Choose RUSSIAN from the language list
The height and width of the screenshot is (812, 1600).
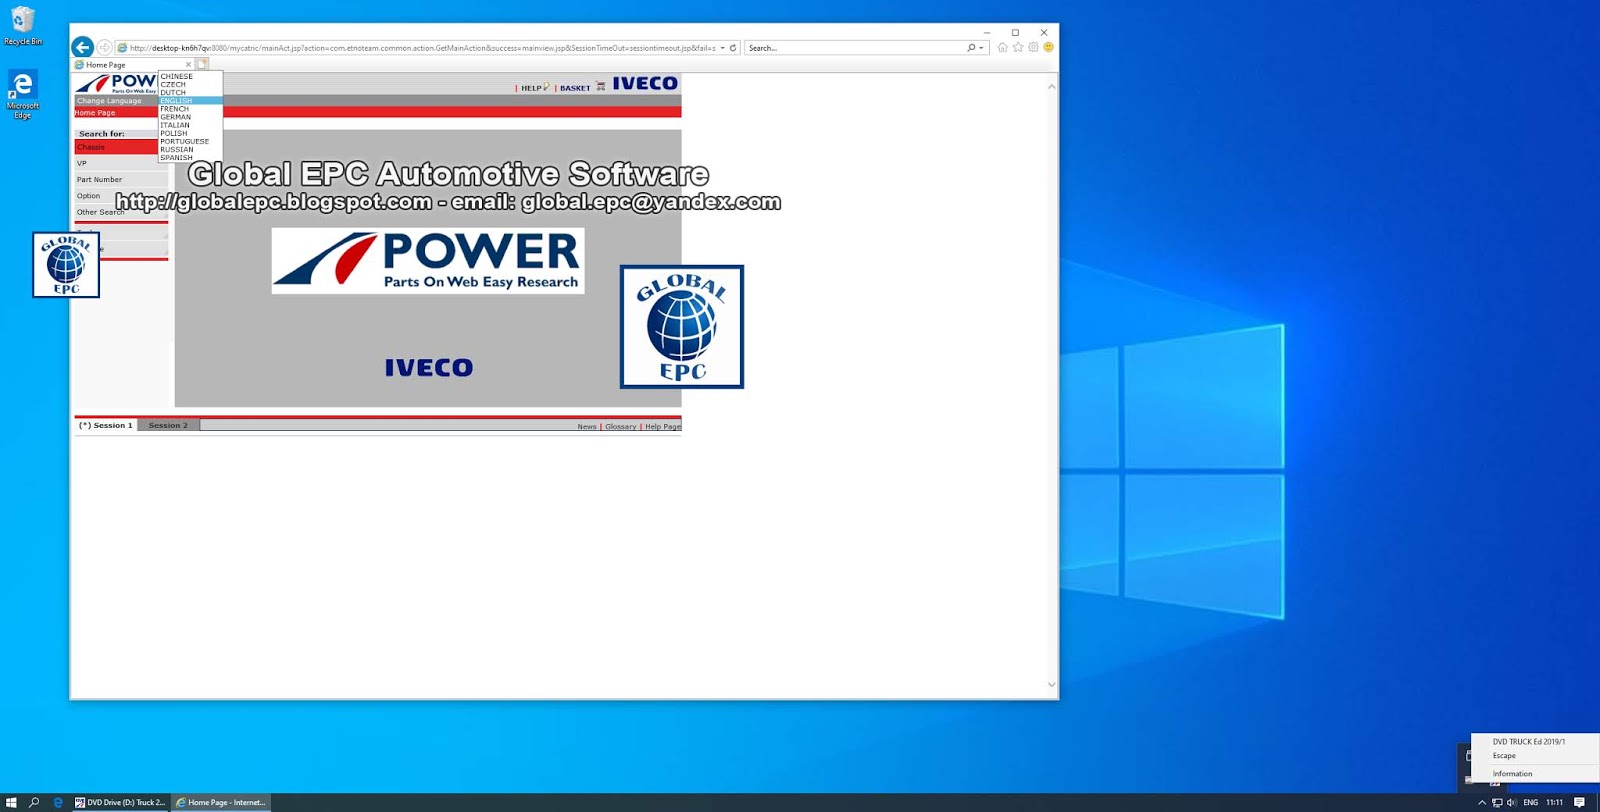click(x=190, y=150)
